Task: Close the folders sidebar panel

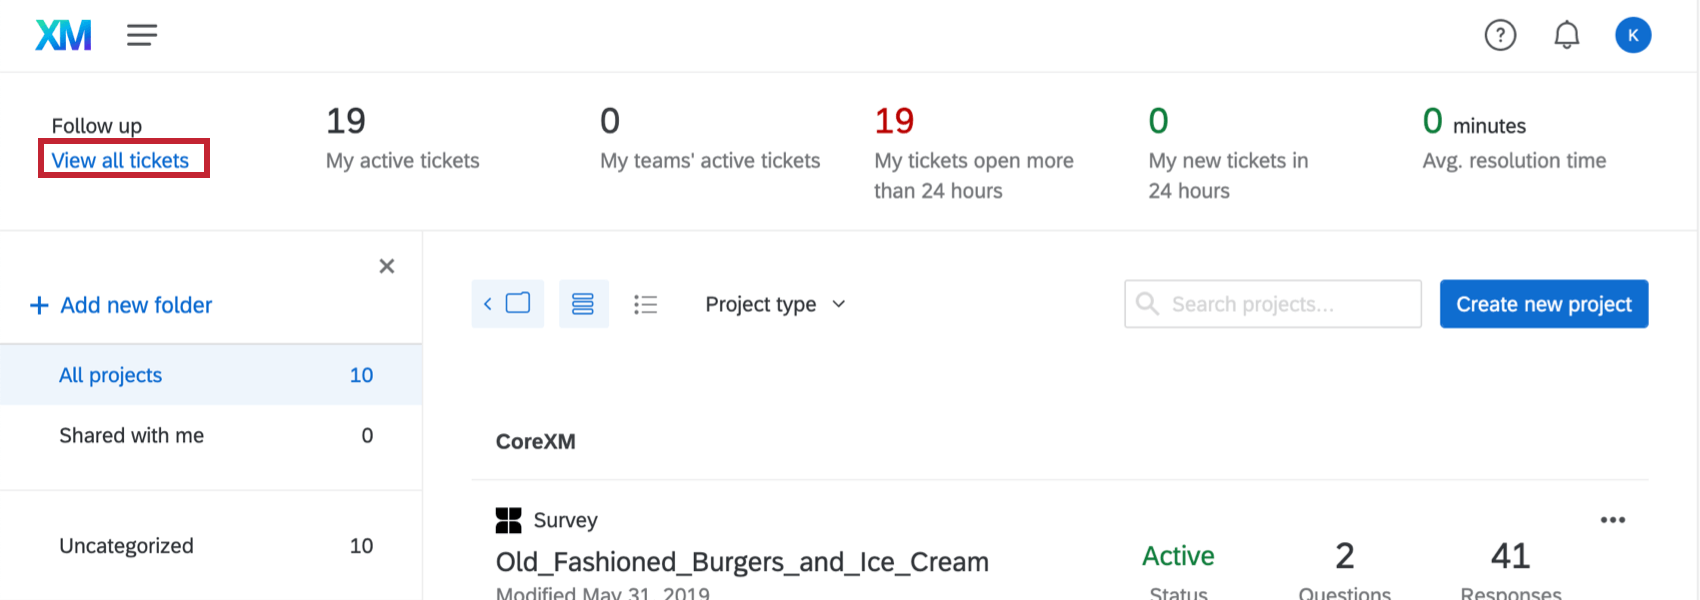Action: coord(387,266)
